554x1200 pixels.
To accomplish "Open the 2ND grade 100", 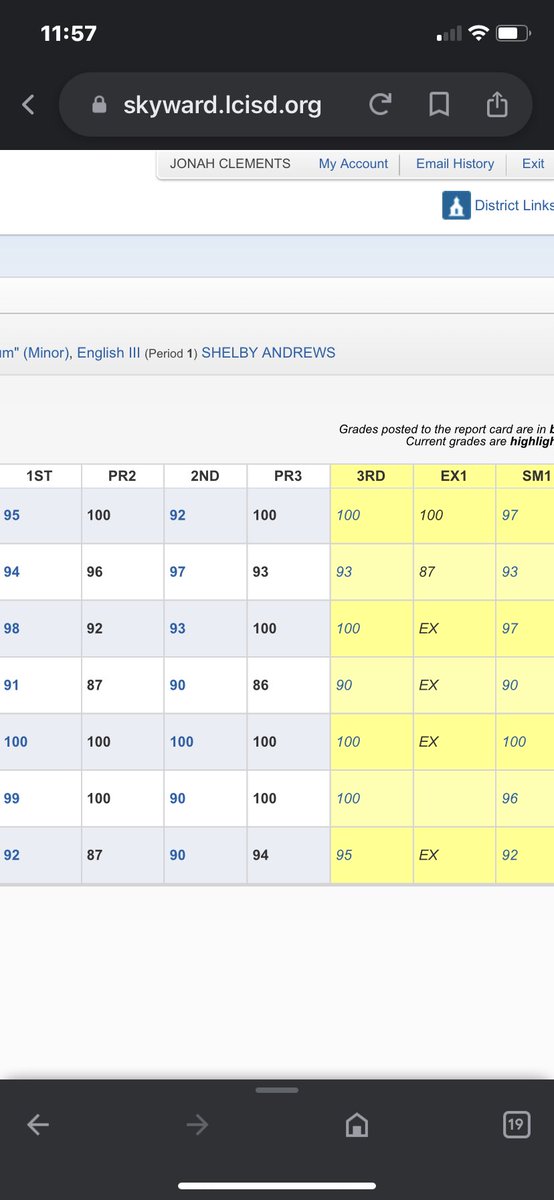I will (181, 741).
